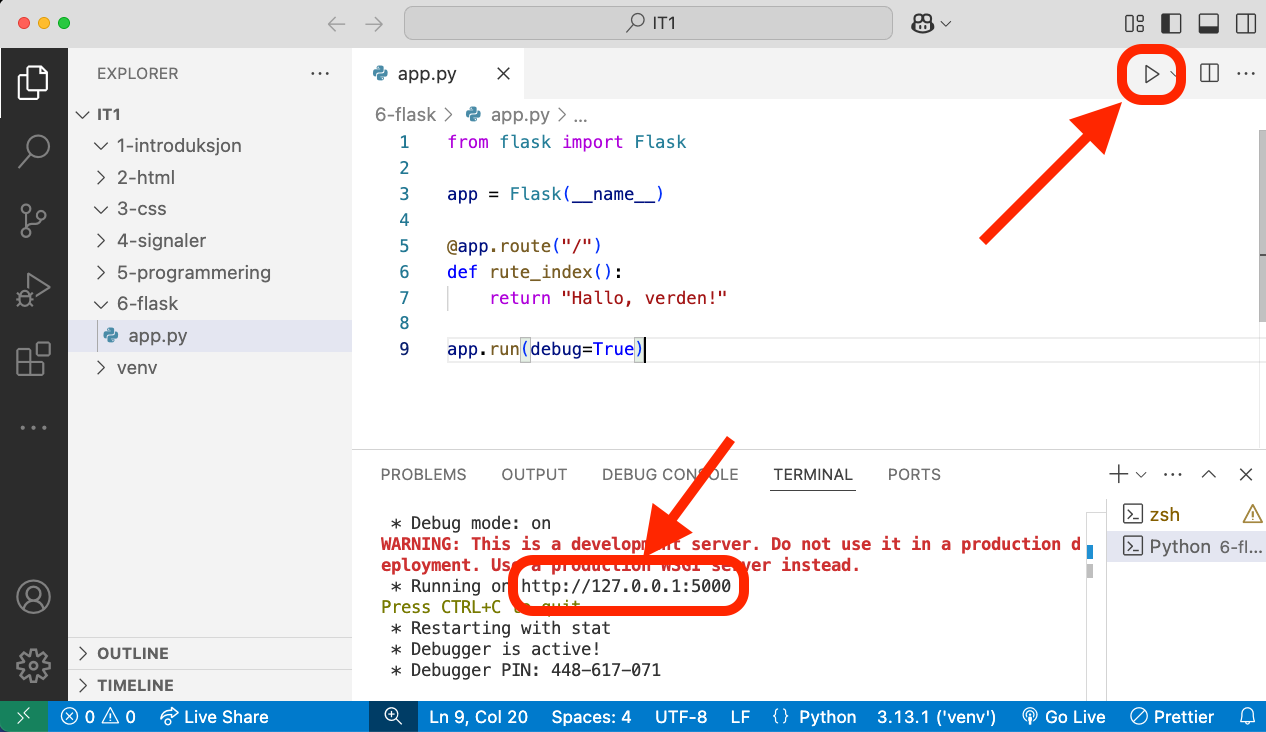Open the Accounts icon in activity bar
This screenshot has width=1266, height=732.
point(33,597)
